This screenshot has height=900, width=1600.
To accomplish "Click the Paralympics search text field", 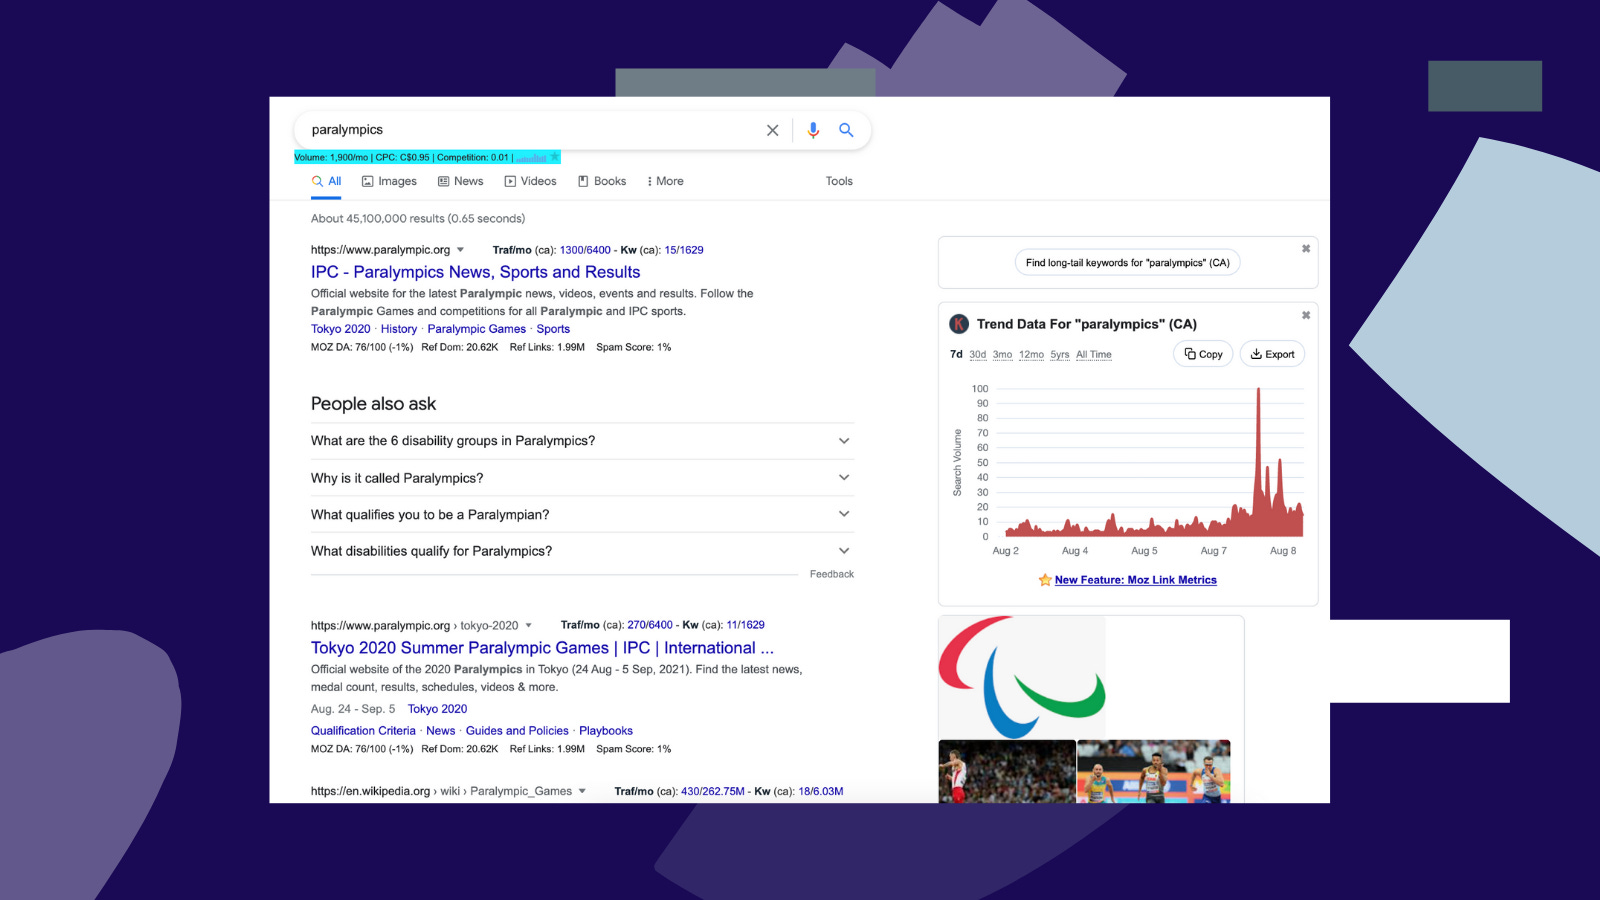I will 530,130.
